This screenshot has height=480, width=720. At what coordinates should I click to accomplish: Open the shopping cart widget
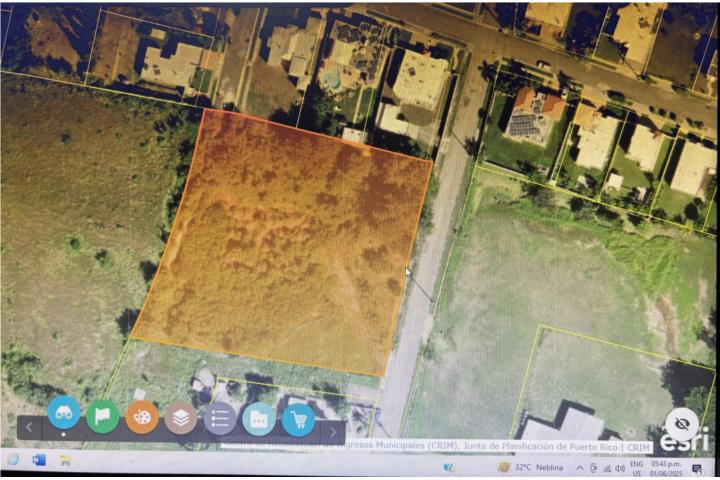(x=298, y=419)
